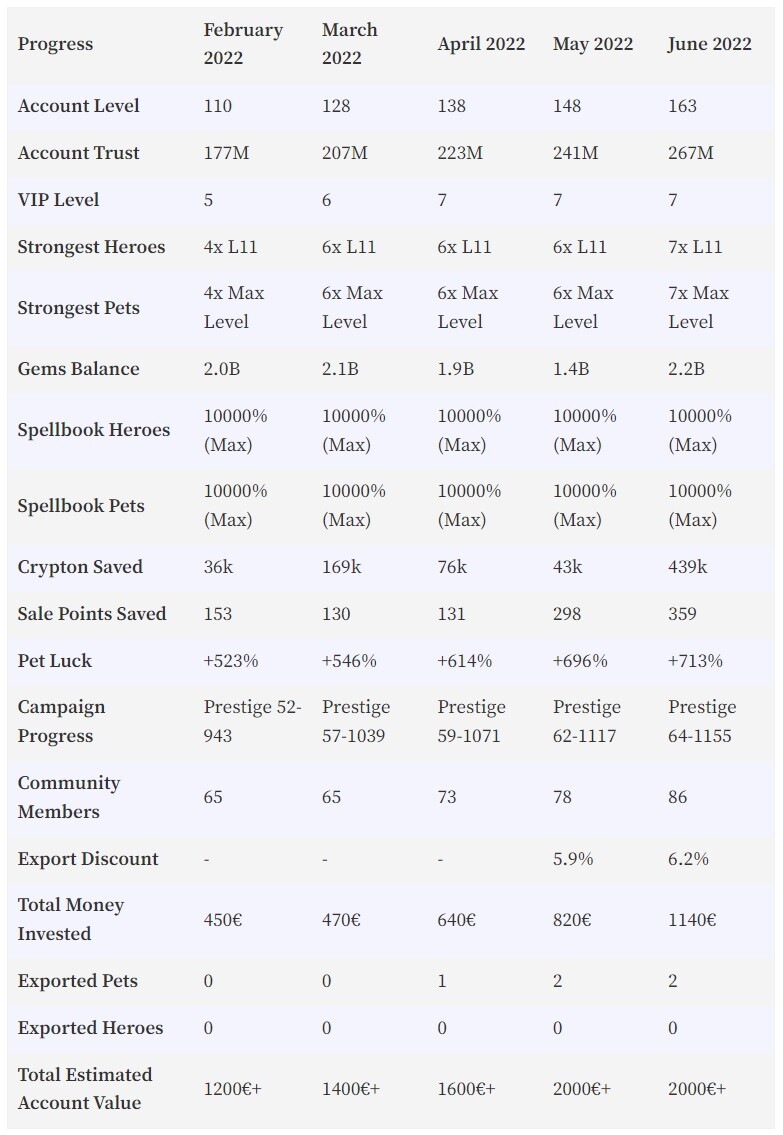Viewport: 783px width, 1135px height.
Task: Select the February 2022 column header
Action: (242, 44)
